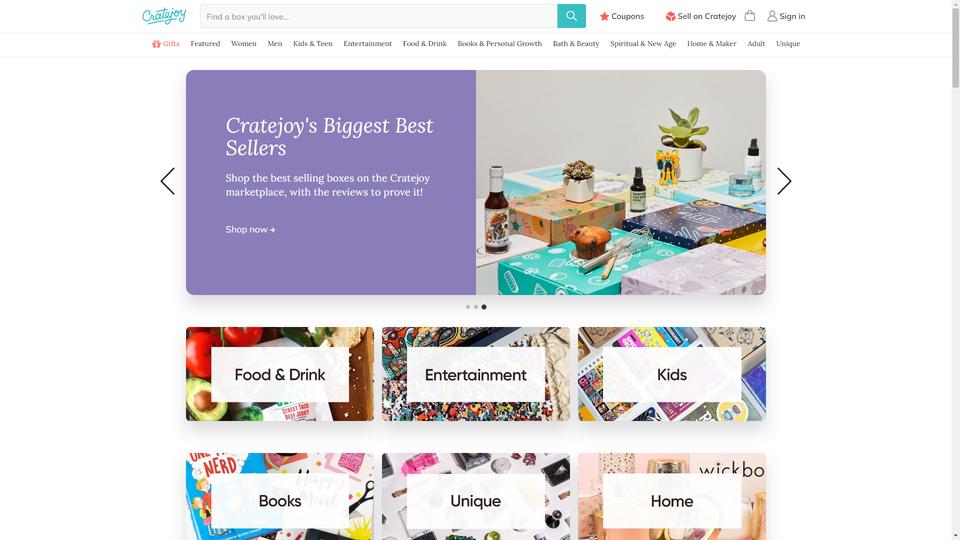960x540 pixels.
Task: Open the Kids & Teen menu
Action: [312, 43]
